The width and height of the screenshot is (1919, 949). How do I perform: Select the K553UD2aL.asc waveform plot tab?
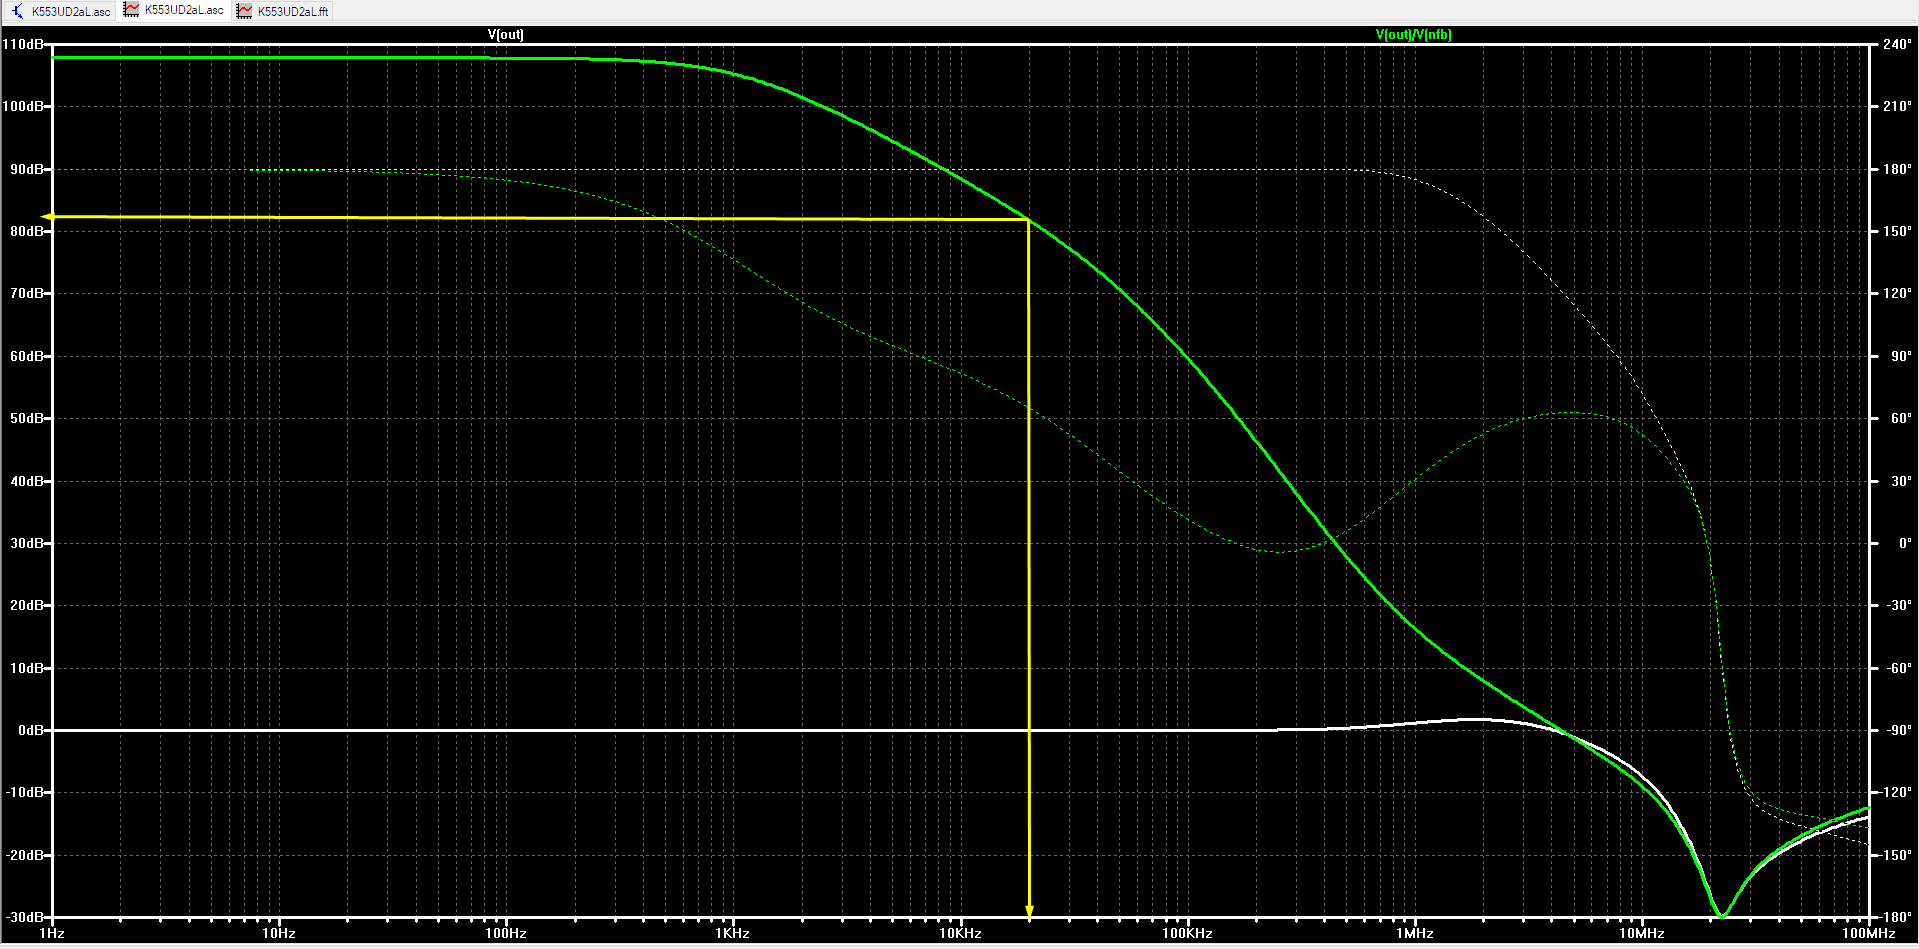pyautogui.click(x=174, y=10)
